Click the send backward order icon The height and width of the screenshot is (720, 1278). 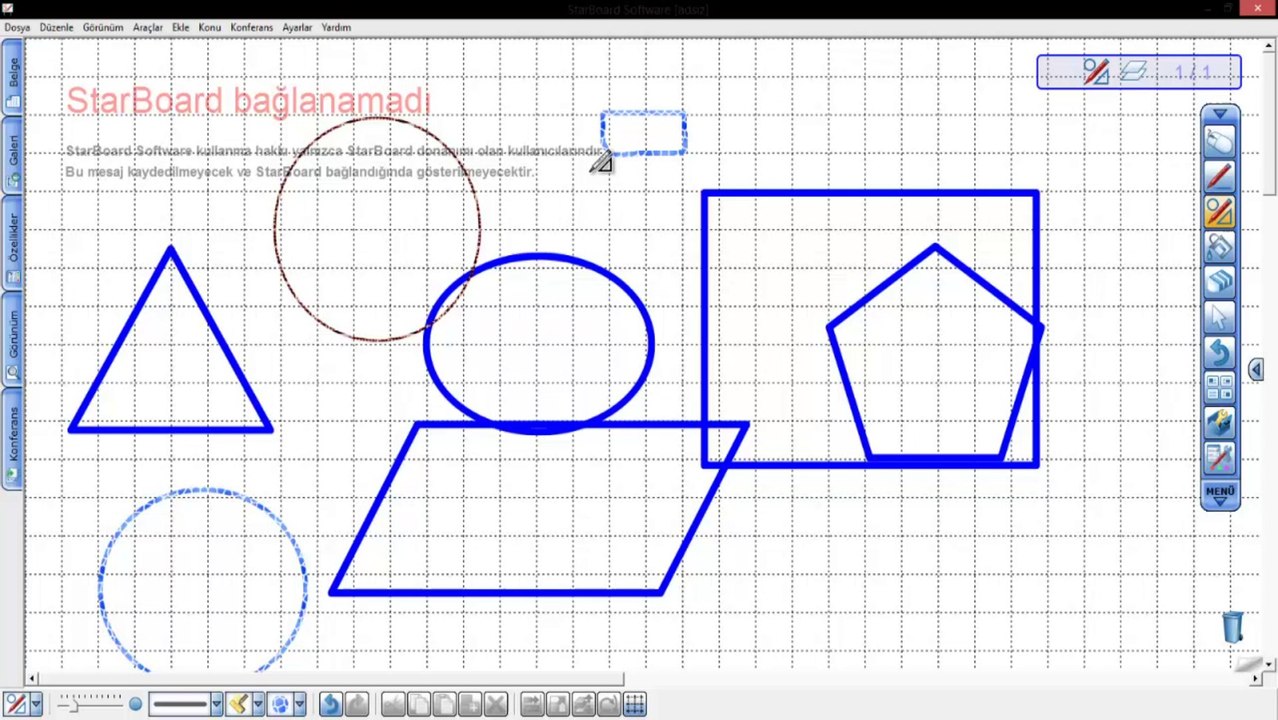(x=558, y=704)
